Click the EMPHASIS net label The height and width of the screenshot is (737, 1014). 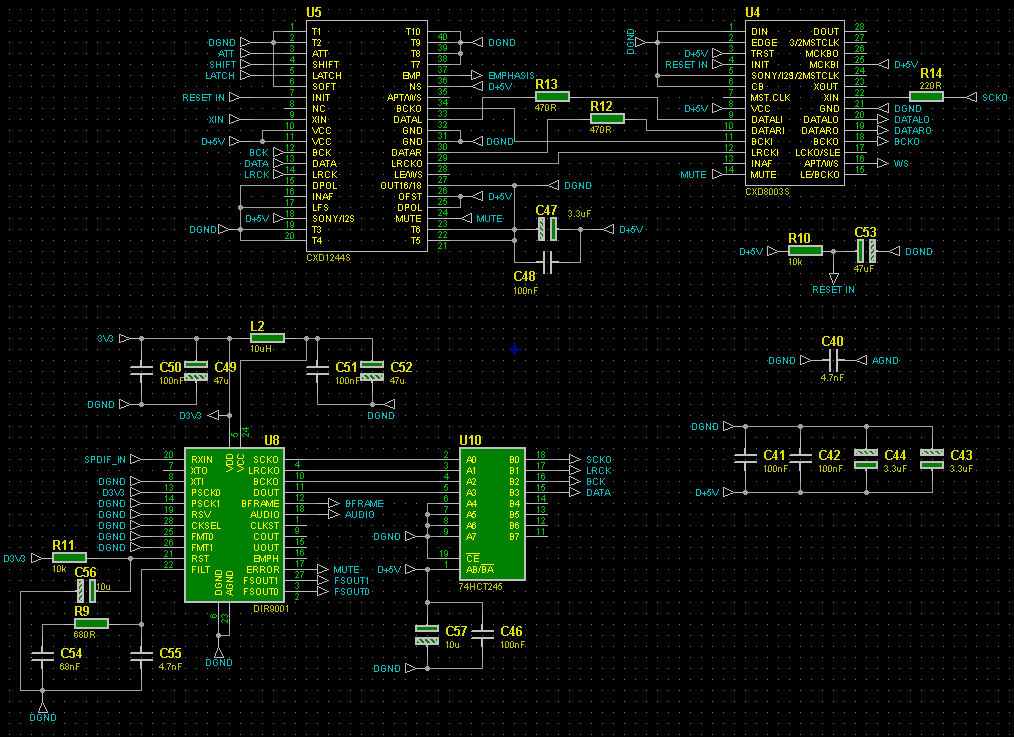tap(512, 76)
